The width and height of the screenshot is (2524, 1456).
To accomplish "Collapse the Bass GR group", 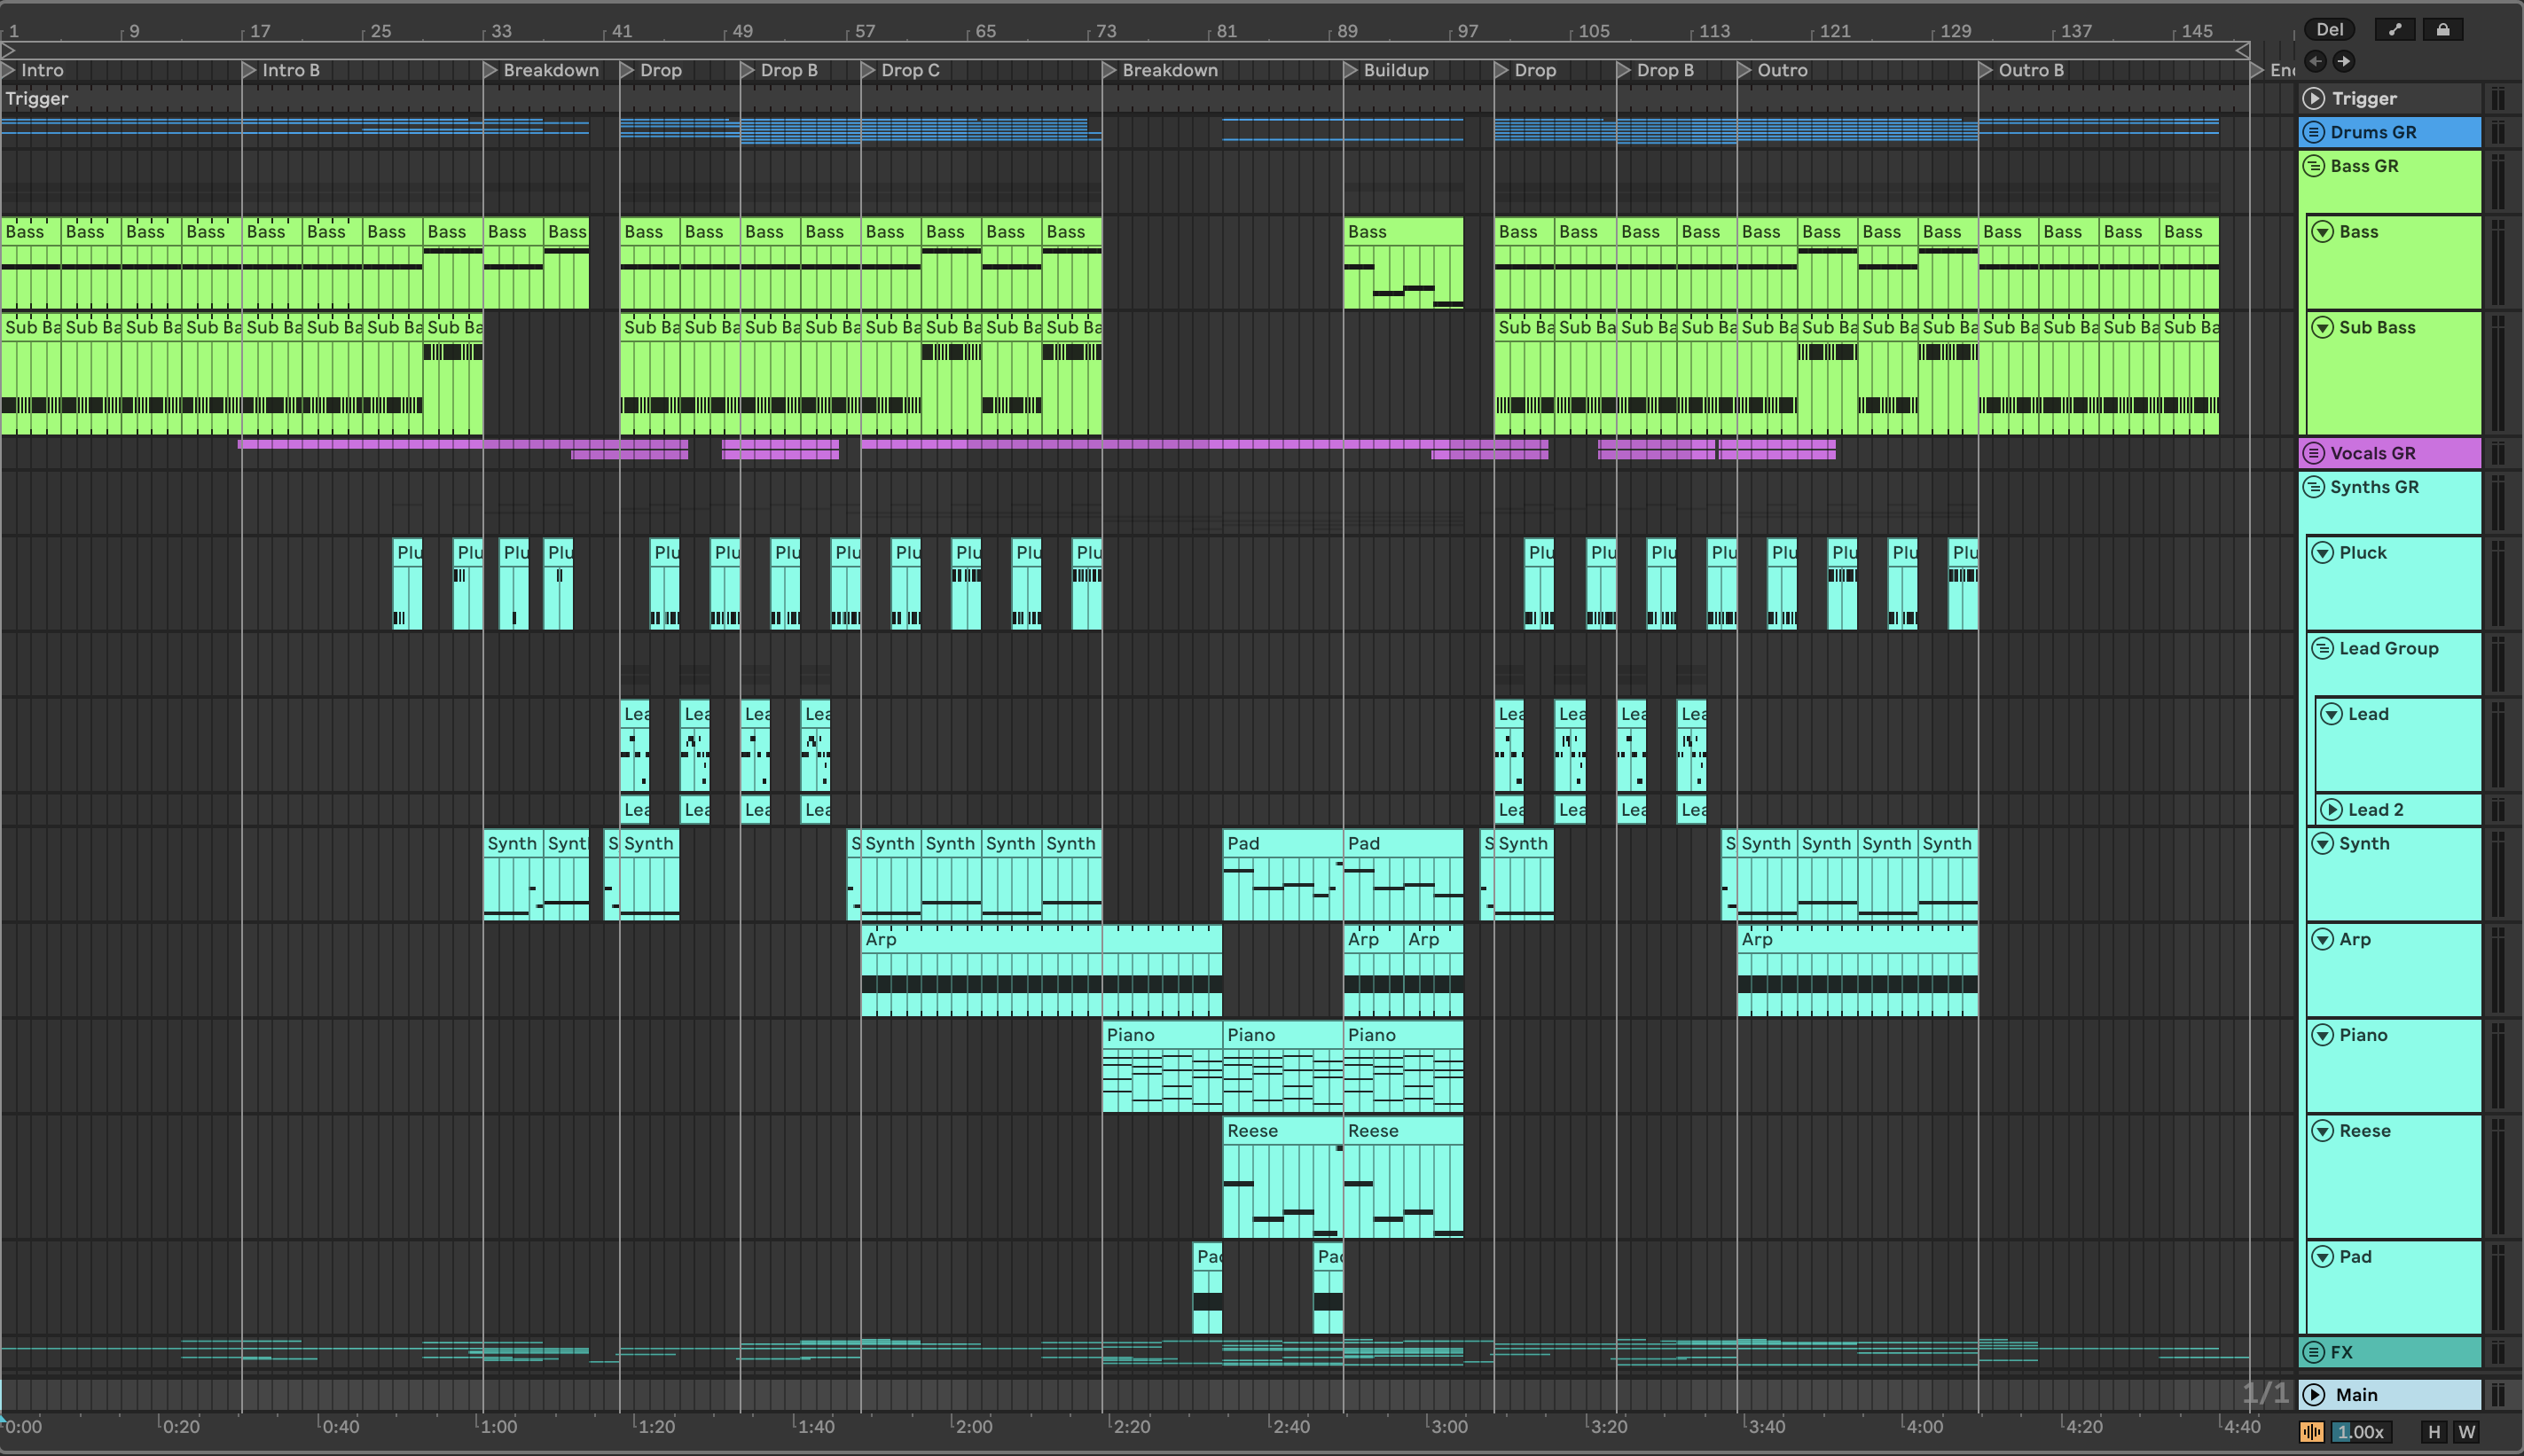I will [x=2313, y=166].
